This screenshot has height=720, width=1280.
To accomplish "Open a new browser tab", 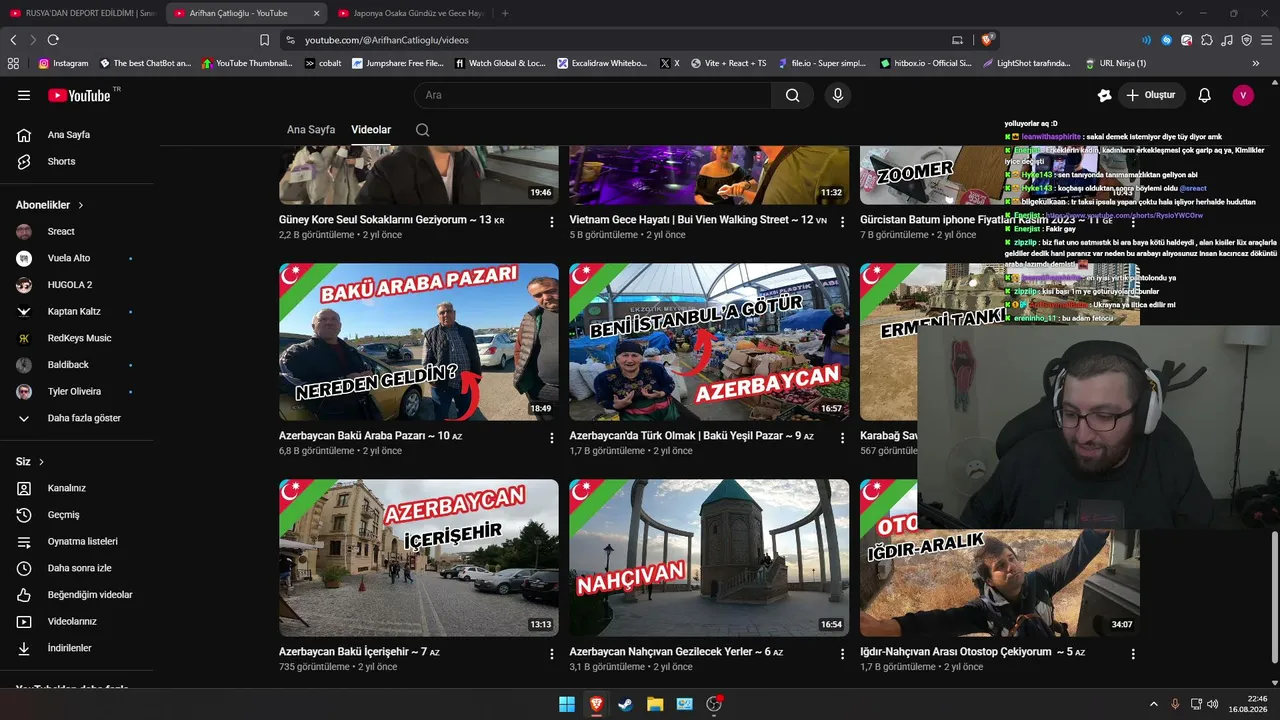I will click(x=505, y=13).
